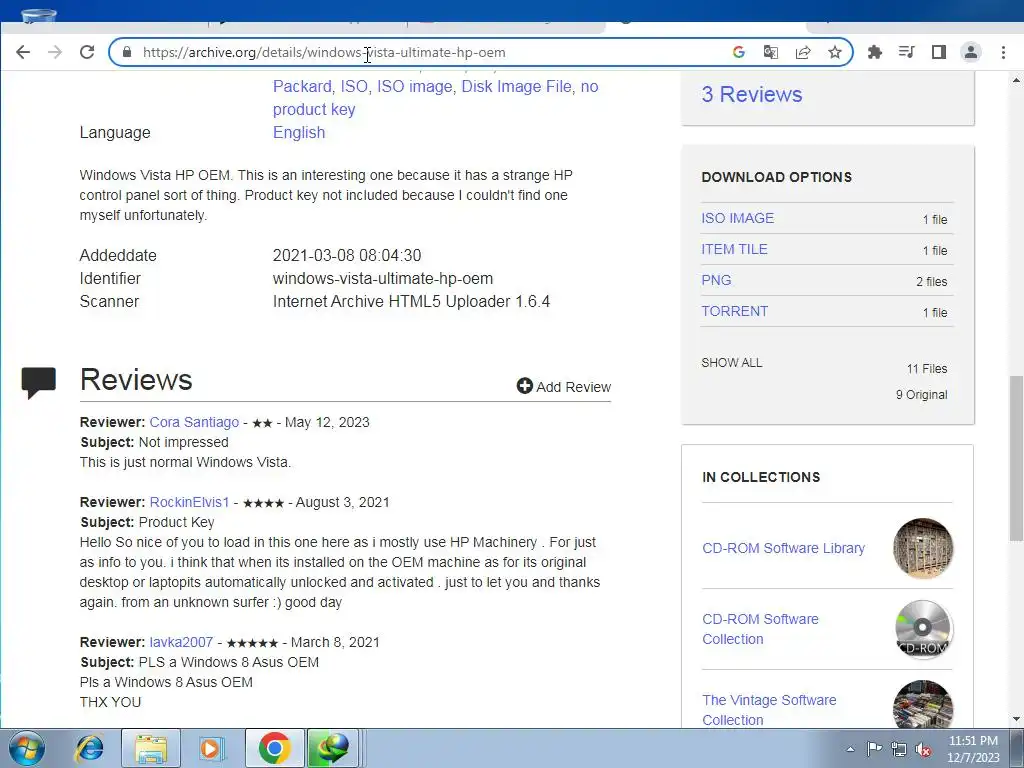
Task: Reload the archive.org page
Action: point(87,52)
